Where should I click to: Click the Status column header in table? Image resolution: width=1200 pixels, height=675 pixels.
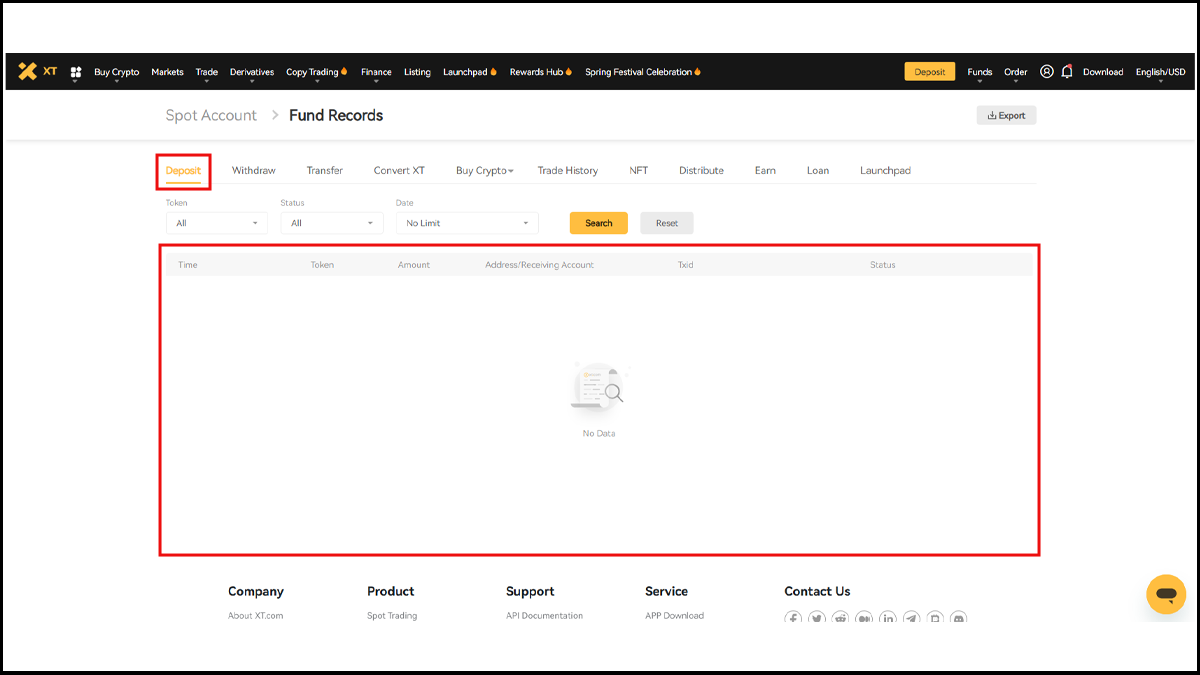[x=883, y=265]
